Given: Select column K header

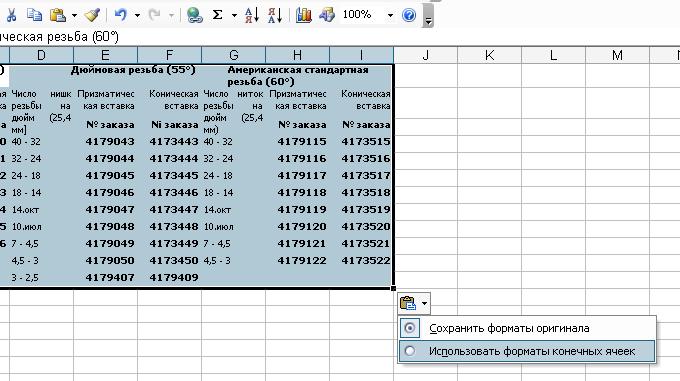Looking at the screenshot, I should point(489,55).
